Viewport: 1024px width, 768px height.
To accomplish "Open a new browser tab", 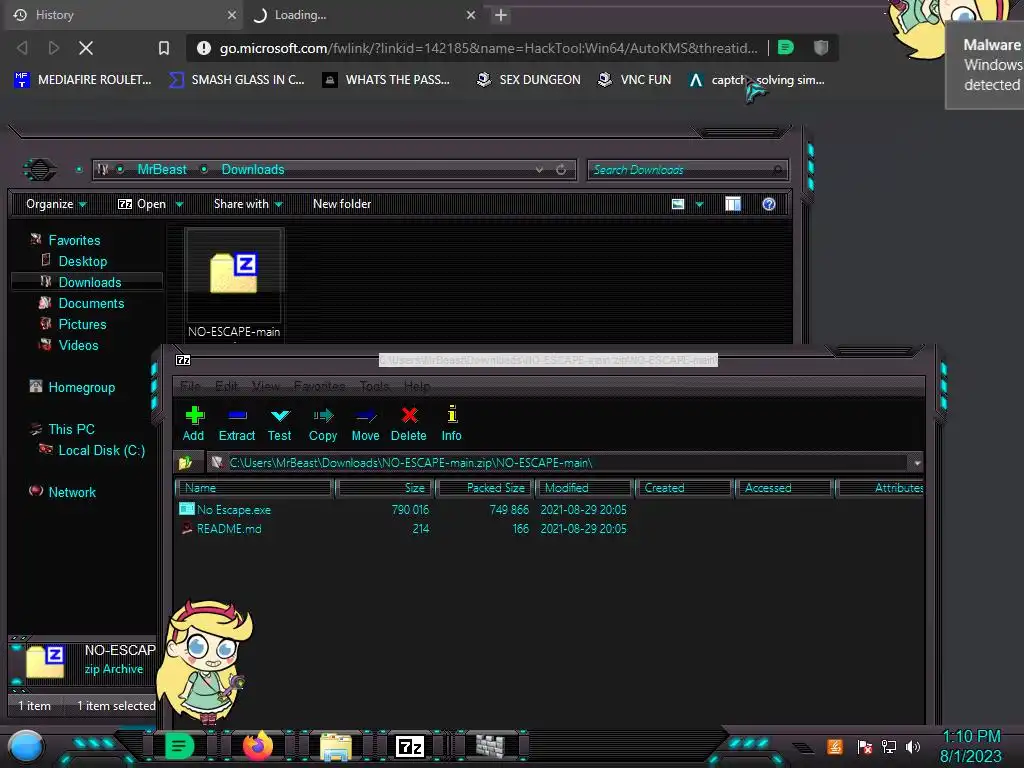I will [x=501, y=15].
